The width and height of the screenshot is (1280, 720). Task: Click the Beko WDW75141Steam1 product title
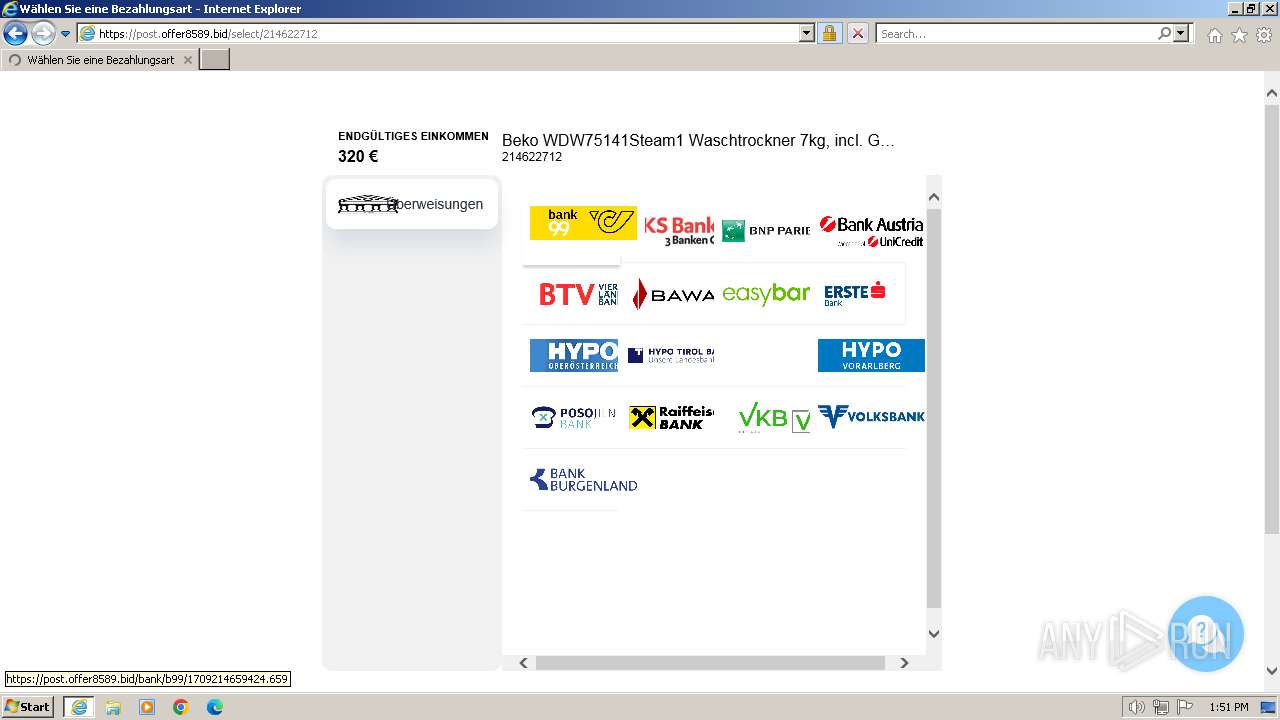(698, 141)
